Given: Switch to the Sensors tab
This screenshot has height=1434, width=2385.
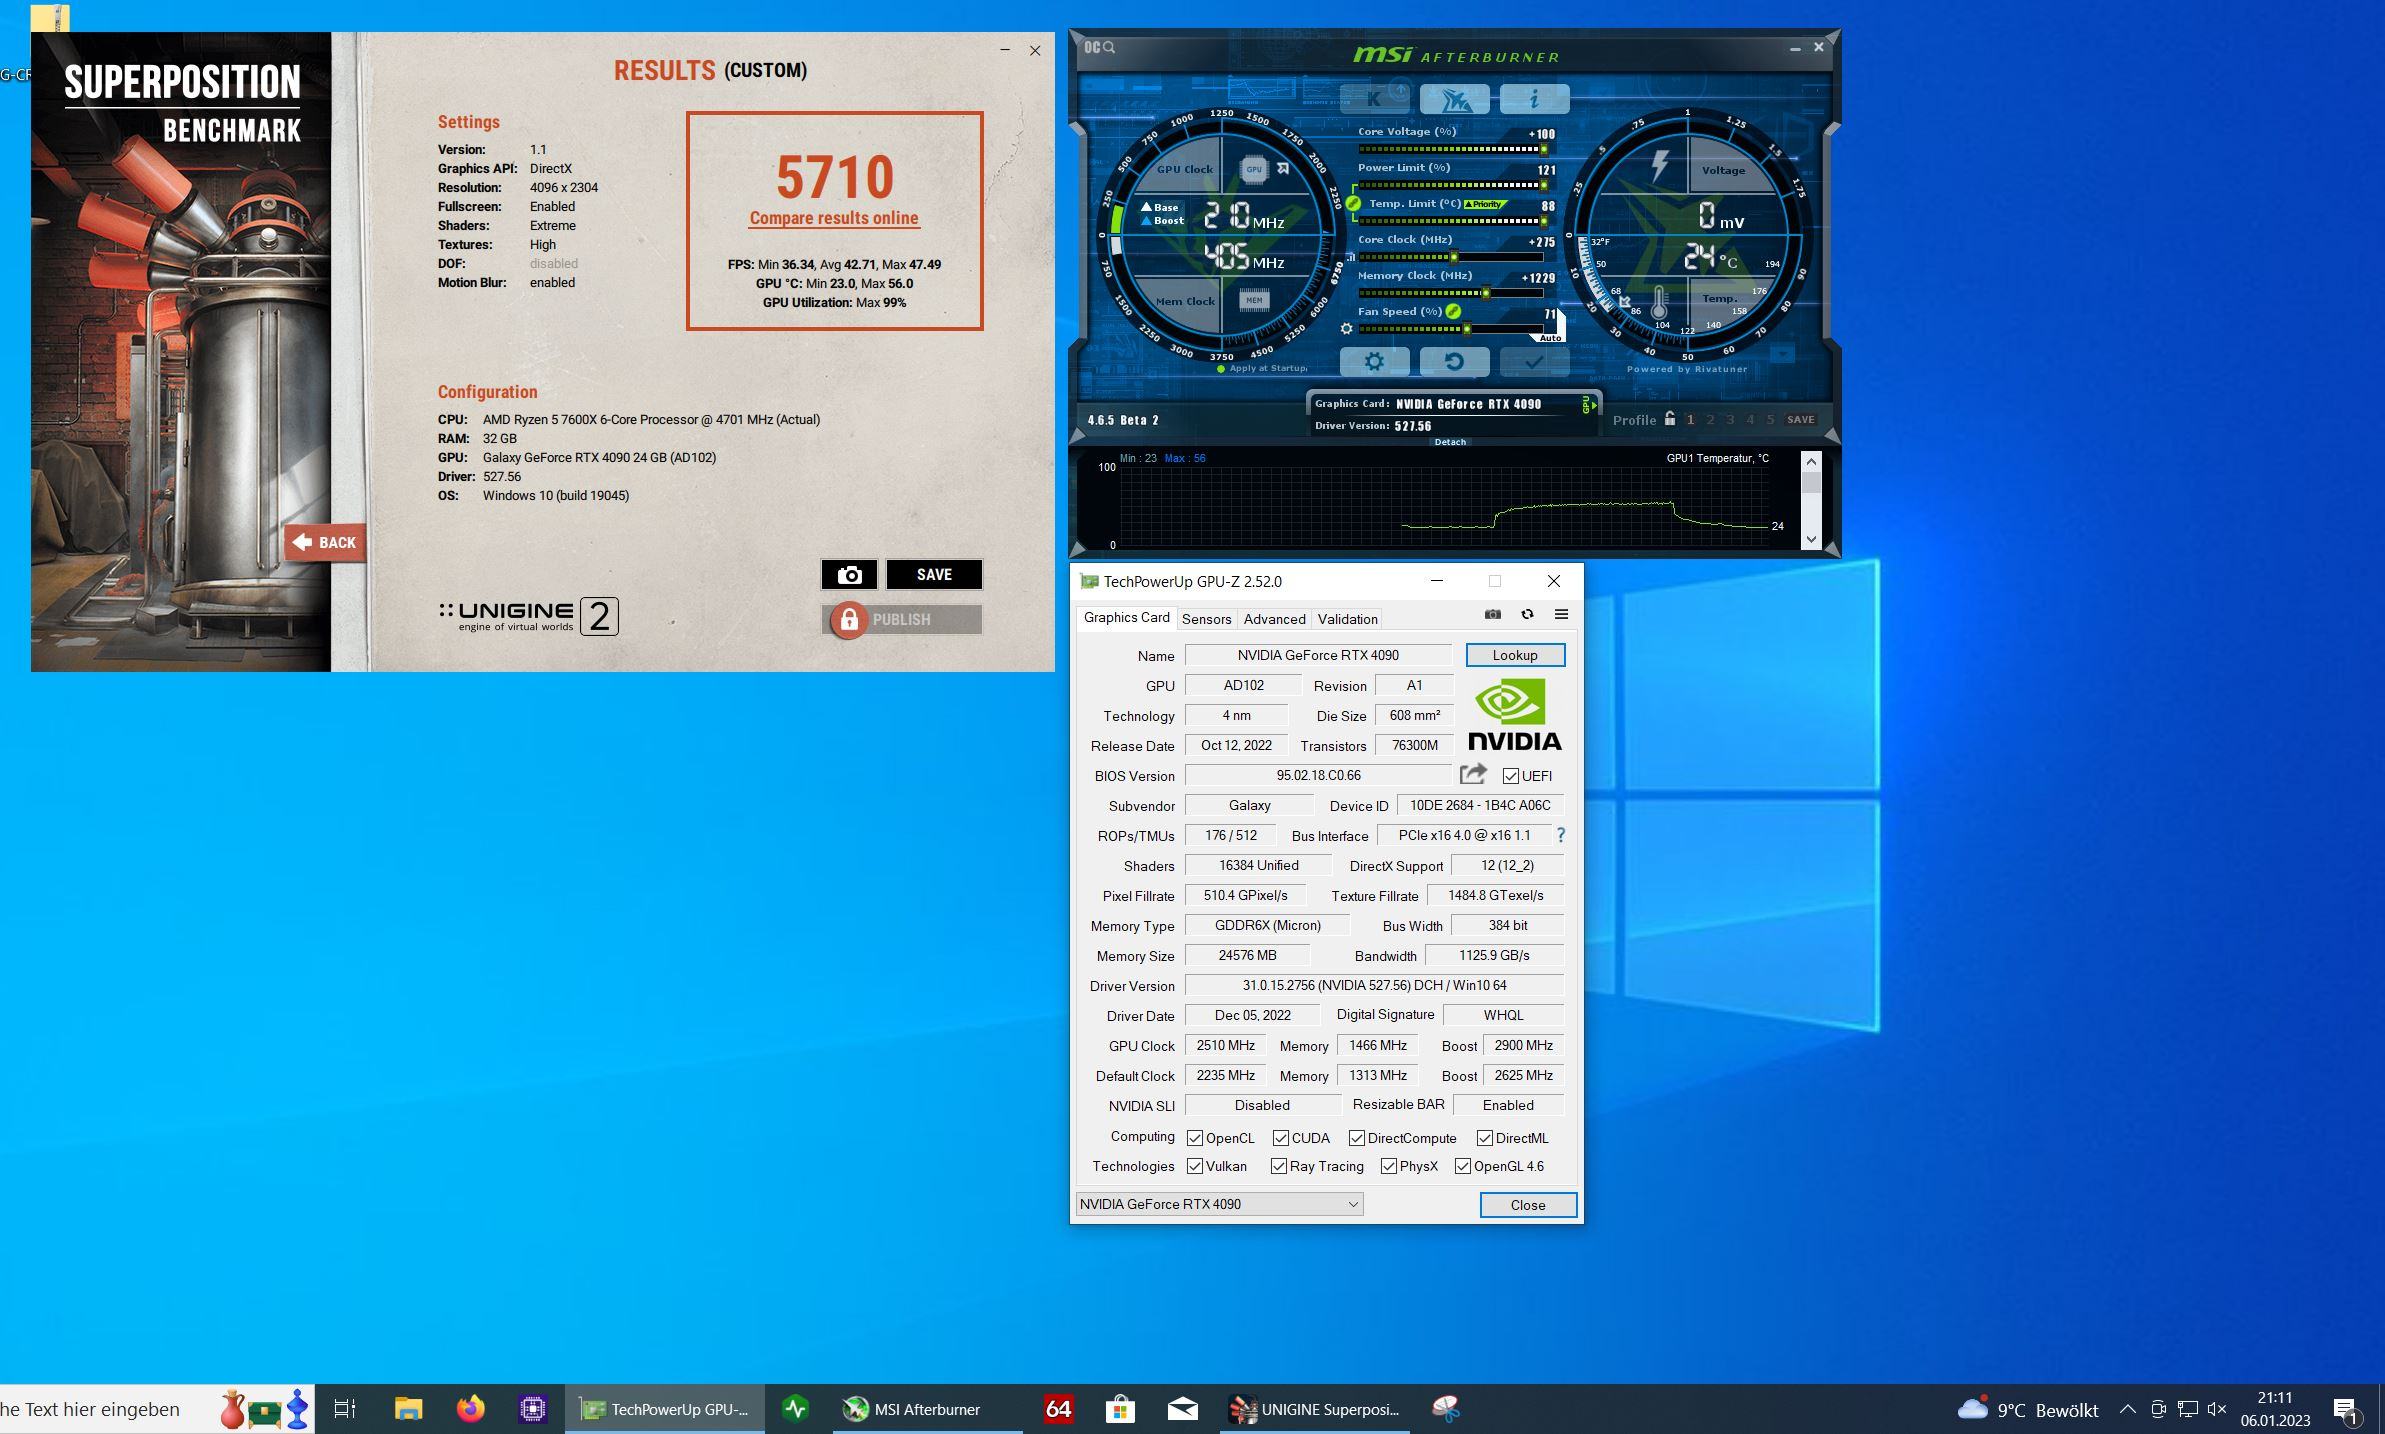Looking at the screenshot, I should pos(1206,619).
